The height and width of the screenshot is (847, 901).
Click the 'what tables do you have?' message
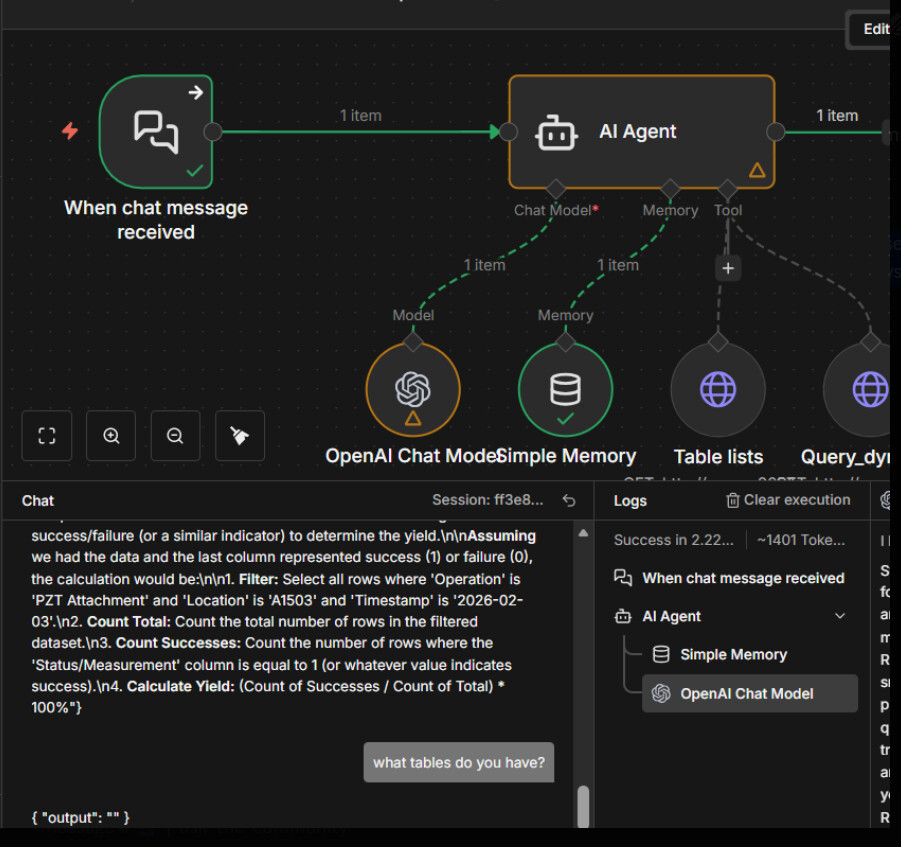coord(459,763)
